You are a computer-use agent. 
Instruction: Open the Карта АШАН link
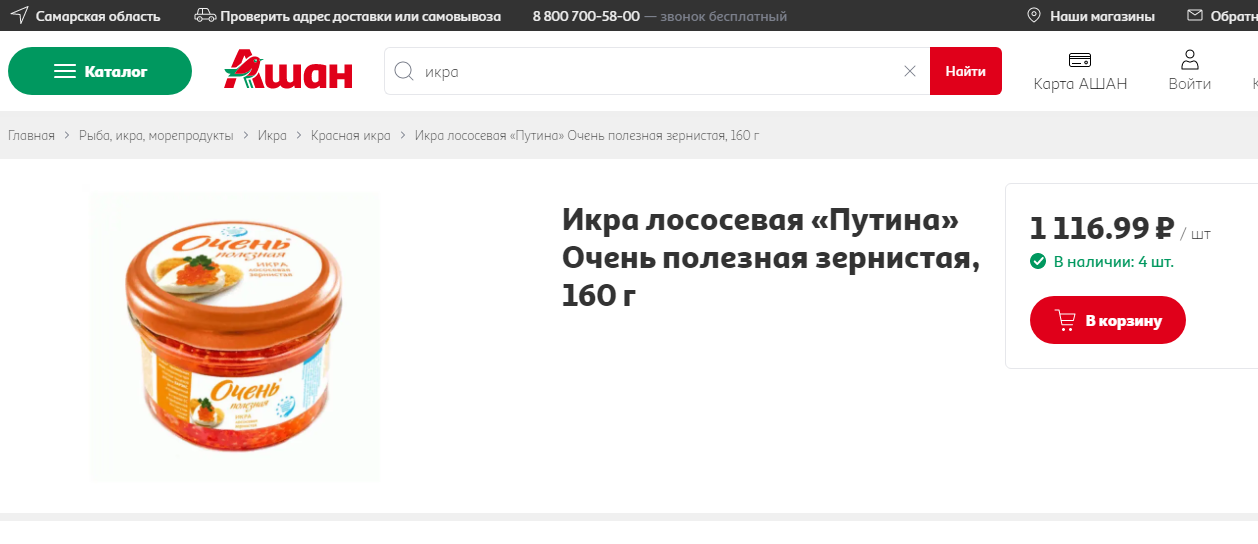1080,84
